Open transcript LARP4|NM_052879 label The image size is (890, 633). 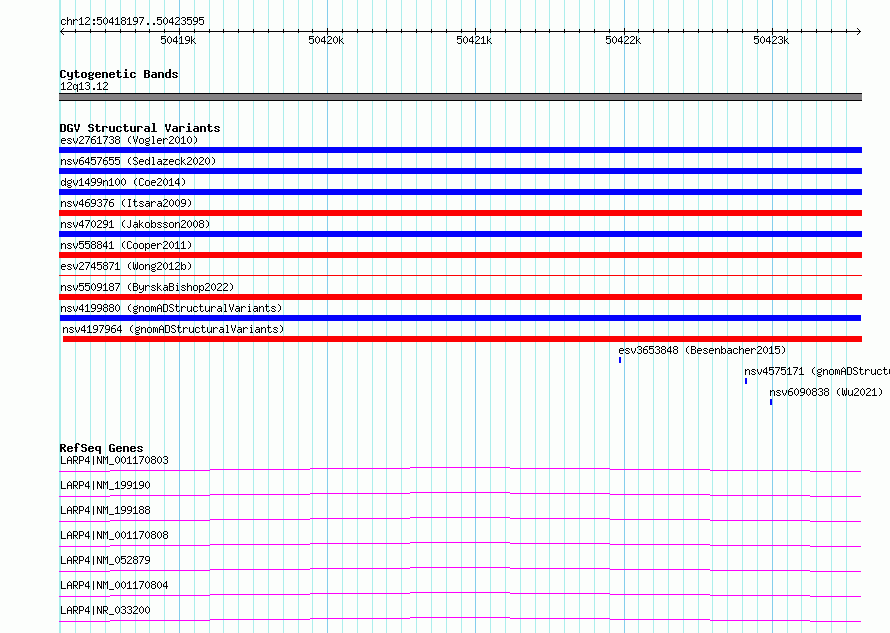pos(105,560)
